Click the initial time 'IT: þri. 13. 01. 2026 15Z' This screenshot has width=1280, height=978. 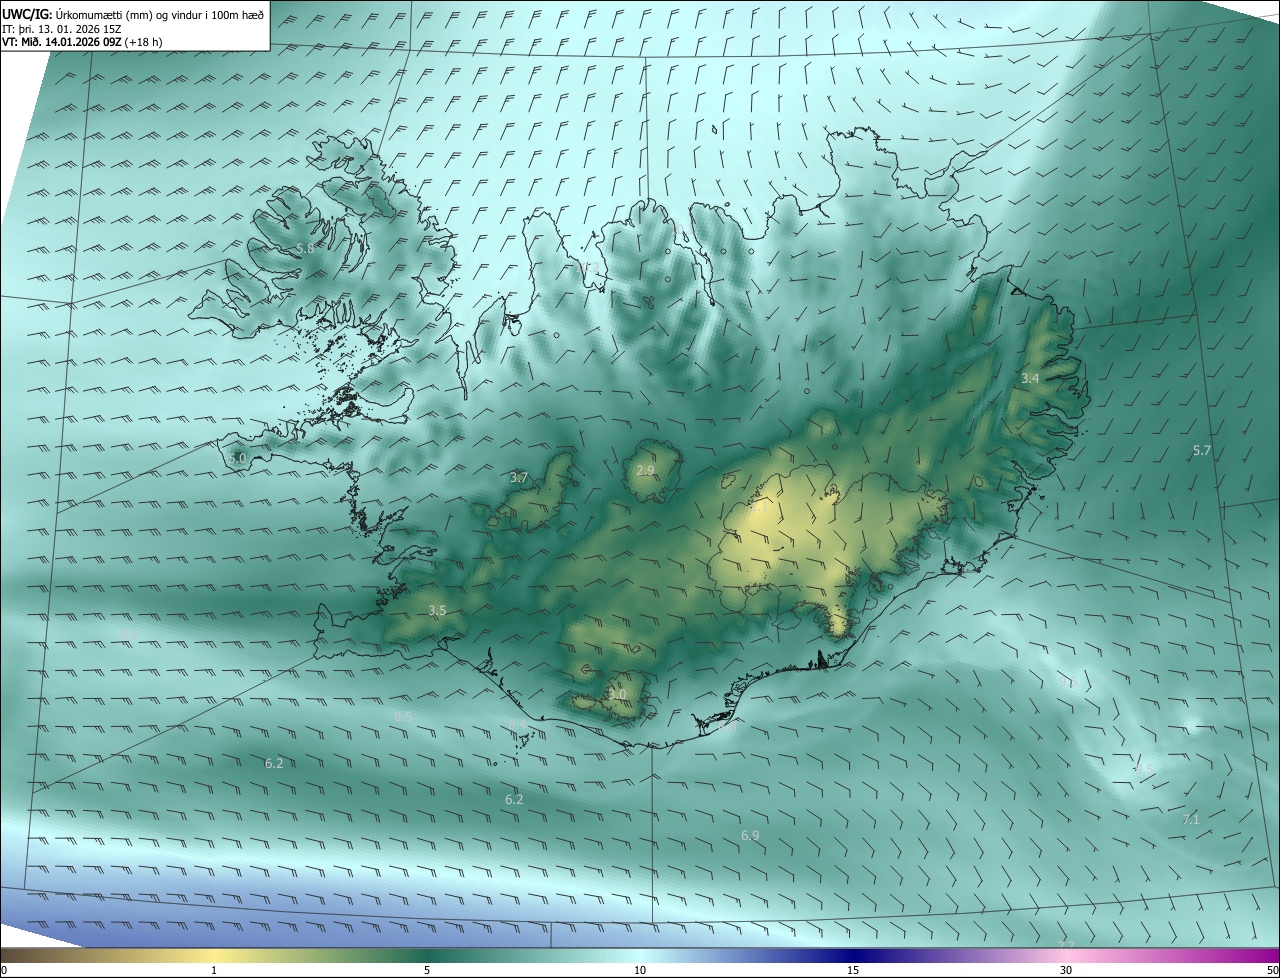point(61,28)
